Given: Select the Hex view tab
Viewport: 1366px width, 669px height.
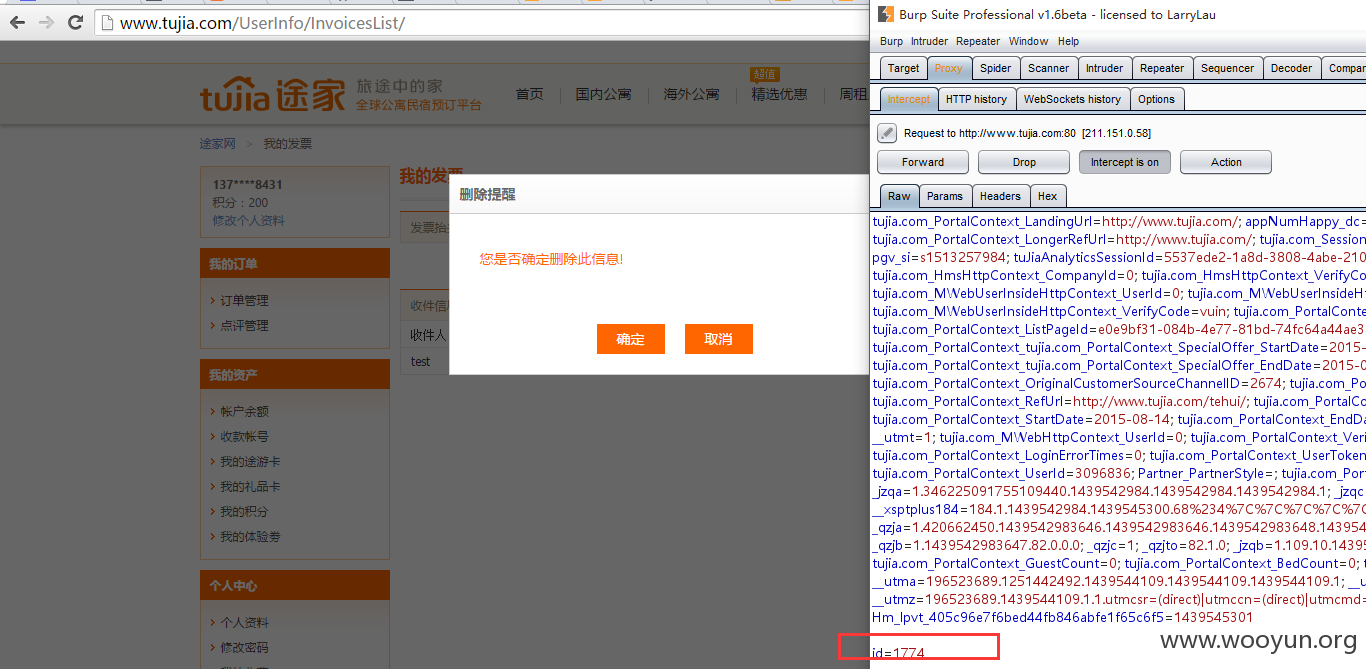Looking at the screenshot, I should pos(1047,196).
